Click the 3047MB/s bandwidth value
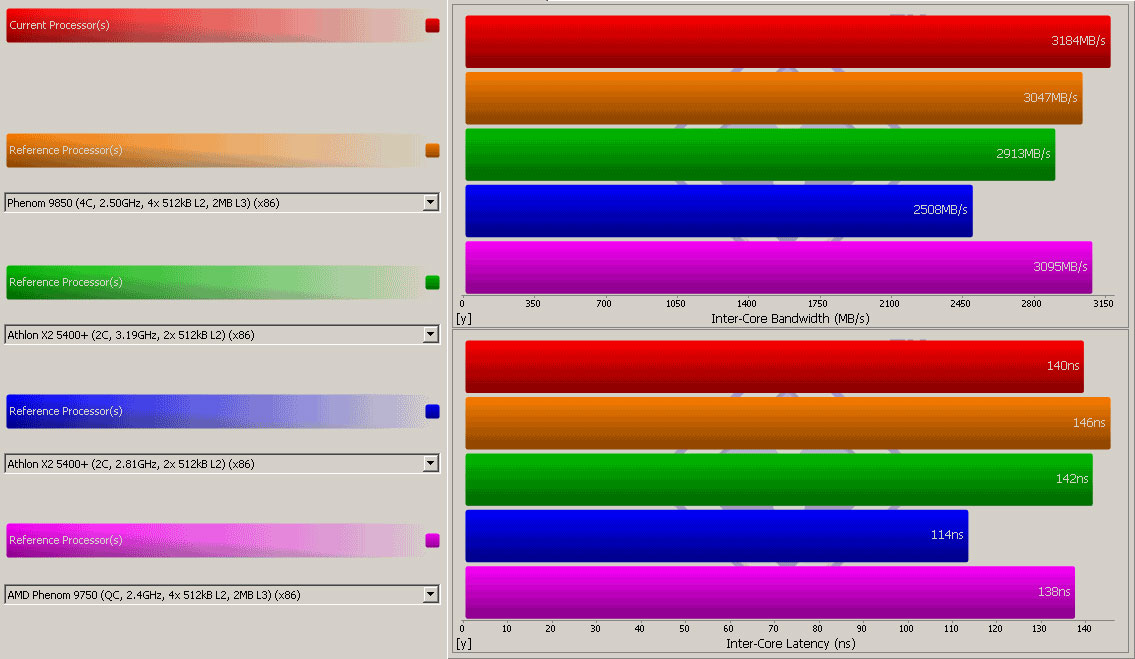The height and width of the screenshot is (659, 1135). click(1050, 98)
